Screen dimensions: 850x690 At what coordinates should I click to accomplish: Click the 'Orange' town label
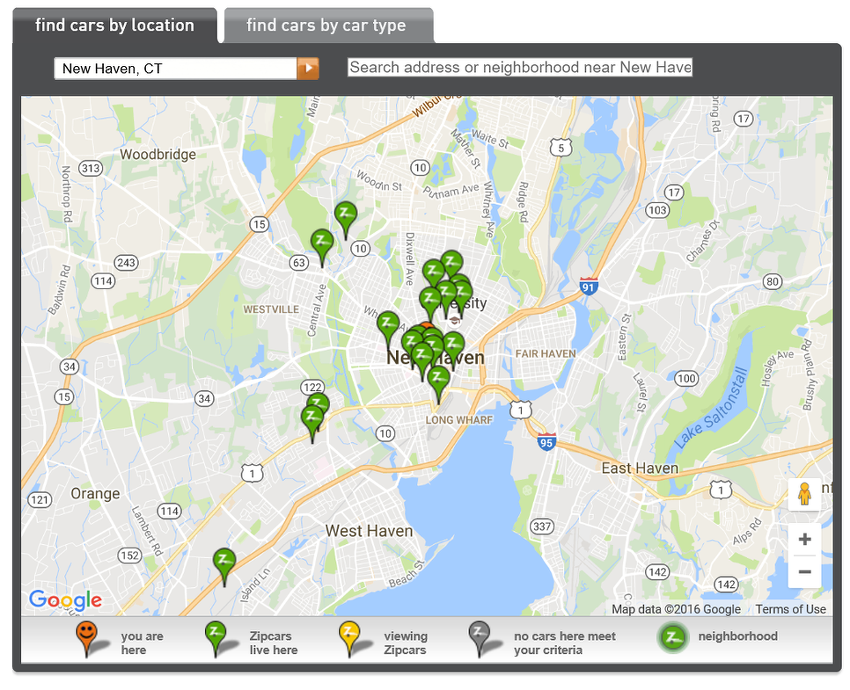coord(95,494)
